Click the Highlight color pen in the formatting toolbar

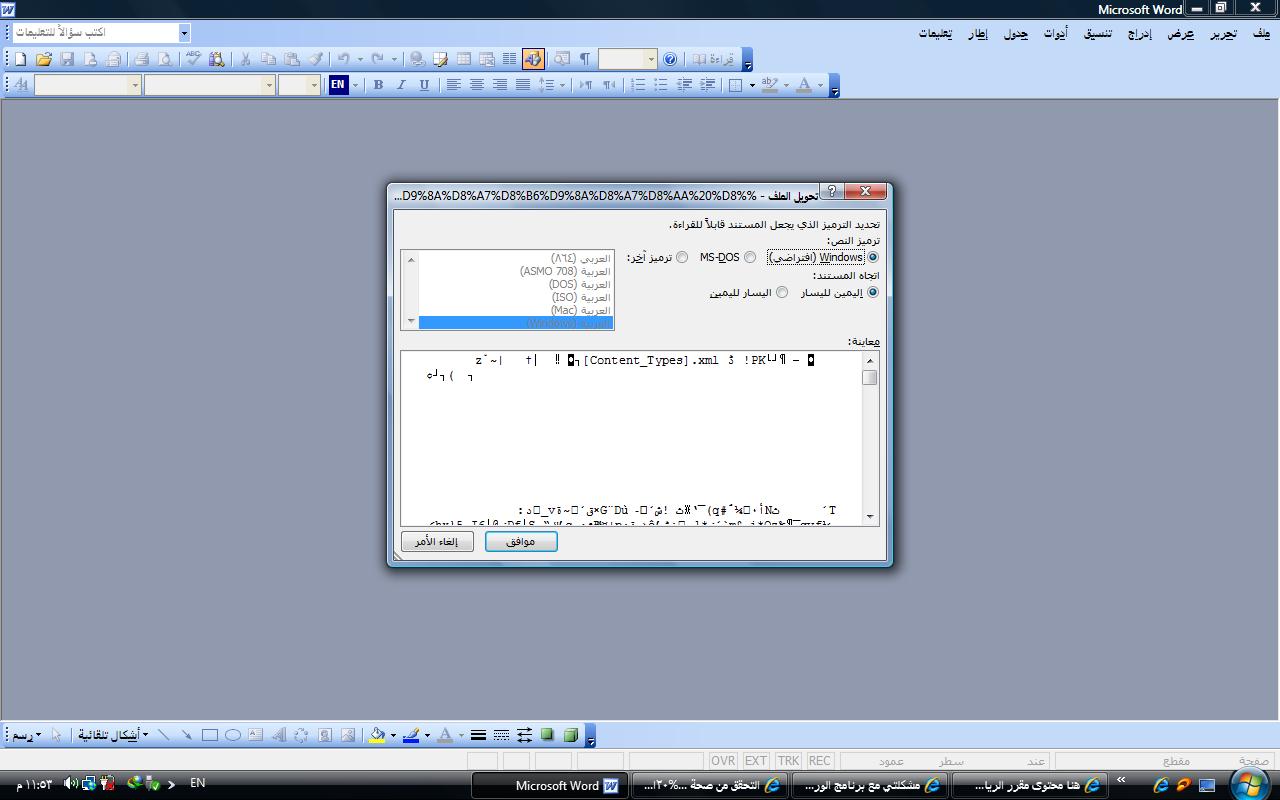(769, 85)
